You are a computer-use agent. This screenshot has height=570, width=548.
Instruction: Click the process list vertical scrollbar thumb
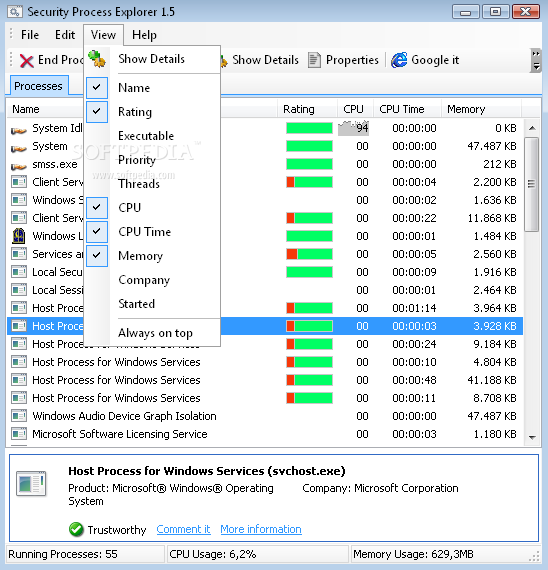pyautogui.click(x=532, y=184)
